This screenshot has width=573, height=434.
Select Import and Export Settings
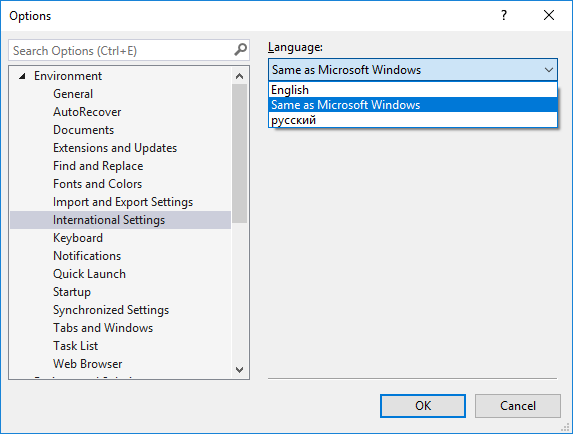tap(123, 202)
